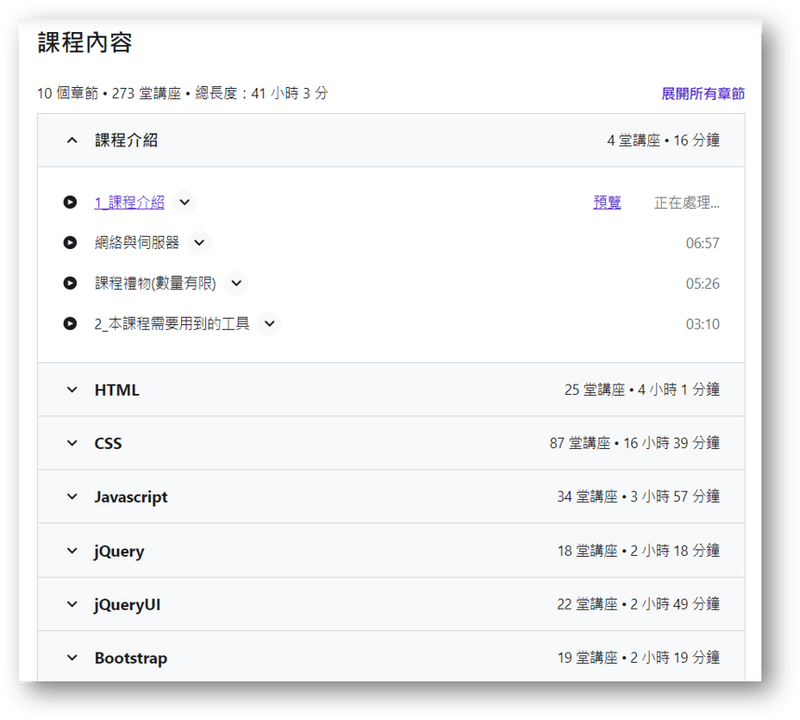Image resolution: width=800 pixels, height=720 pixels.
Task: Open the 1_課程介紹 lecture link
Action: pos(129,203)
